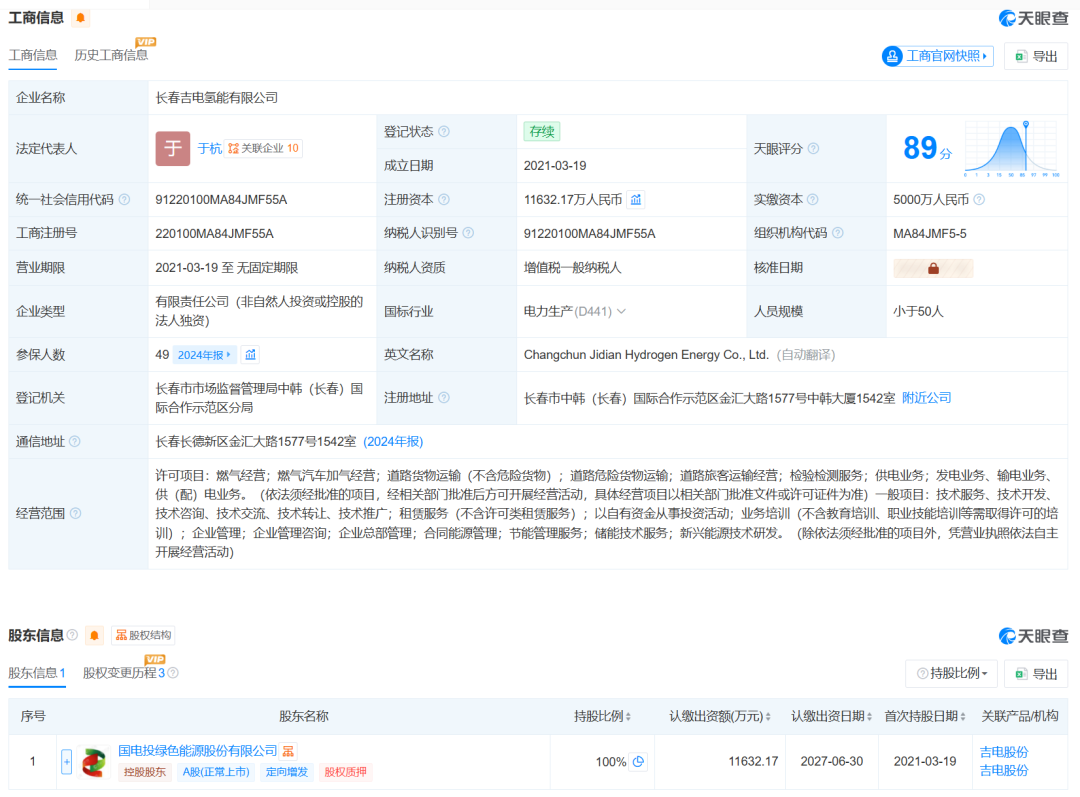Switch to 工商信息 tab
The height and width of the screenshot is (797, 1080).
[33, 55]
